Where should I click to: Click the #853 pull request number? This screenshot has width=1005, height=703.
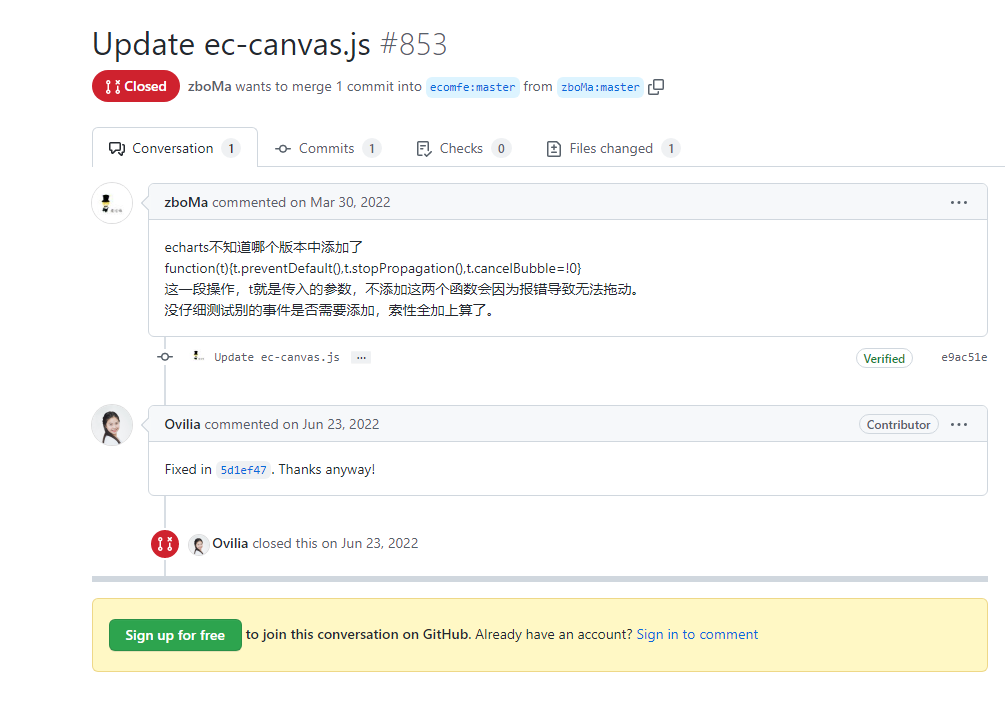pos(413,44)
